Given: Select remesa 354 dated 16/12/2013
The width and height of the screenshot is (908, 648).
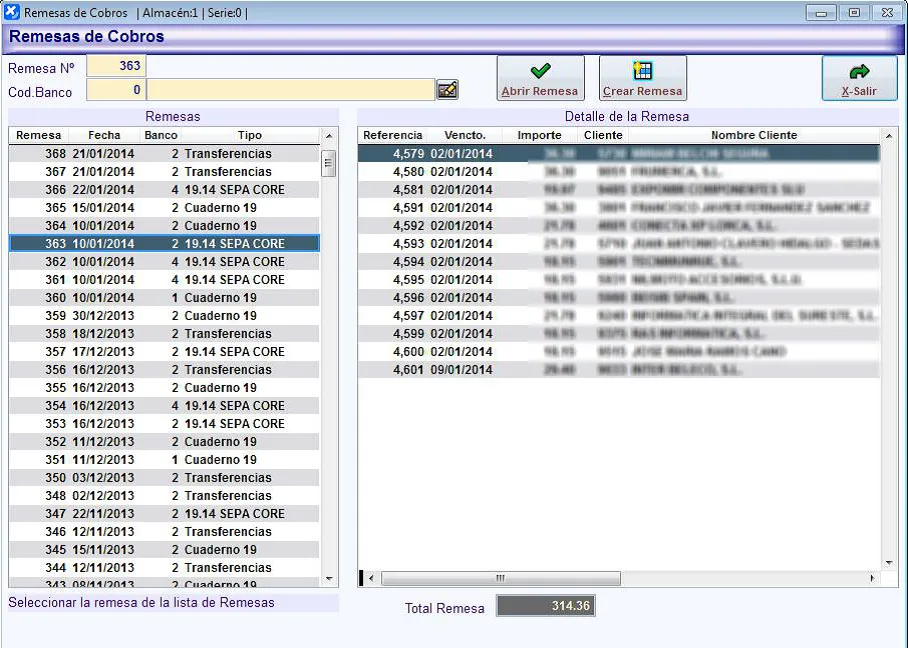Looking at the screenshot, I should click(164, 406).
